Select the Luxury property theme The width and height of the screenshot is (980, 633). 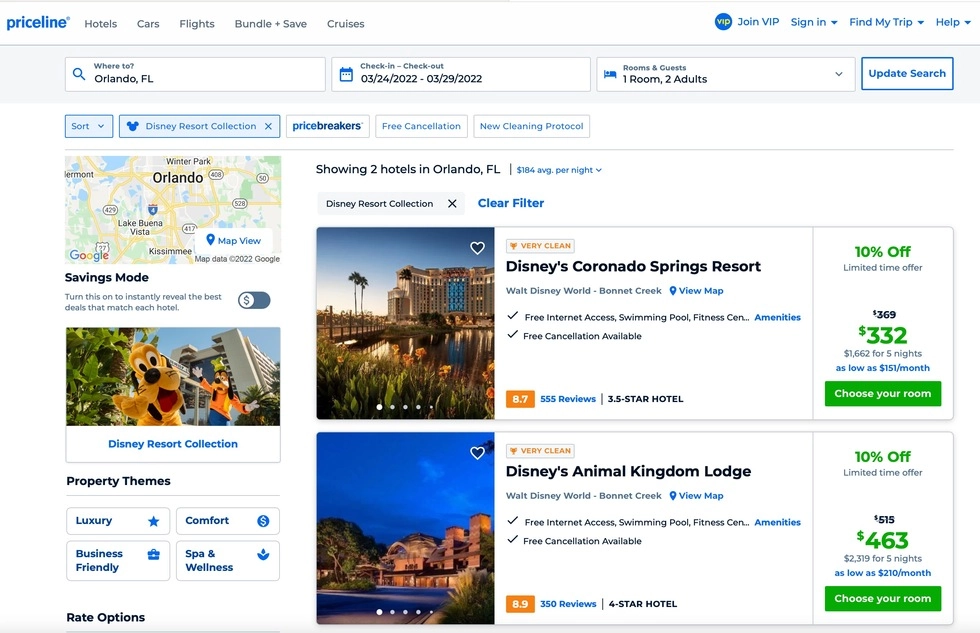tap(118, 521)
